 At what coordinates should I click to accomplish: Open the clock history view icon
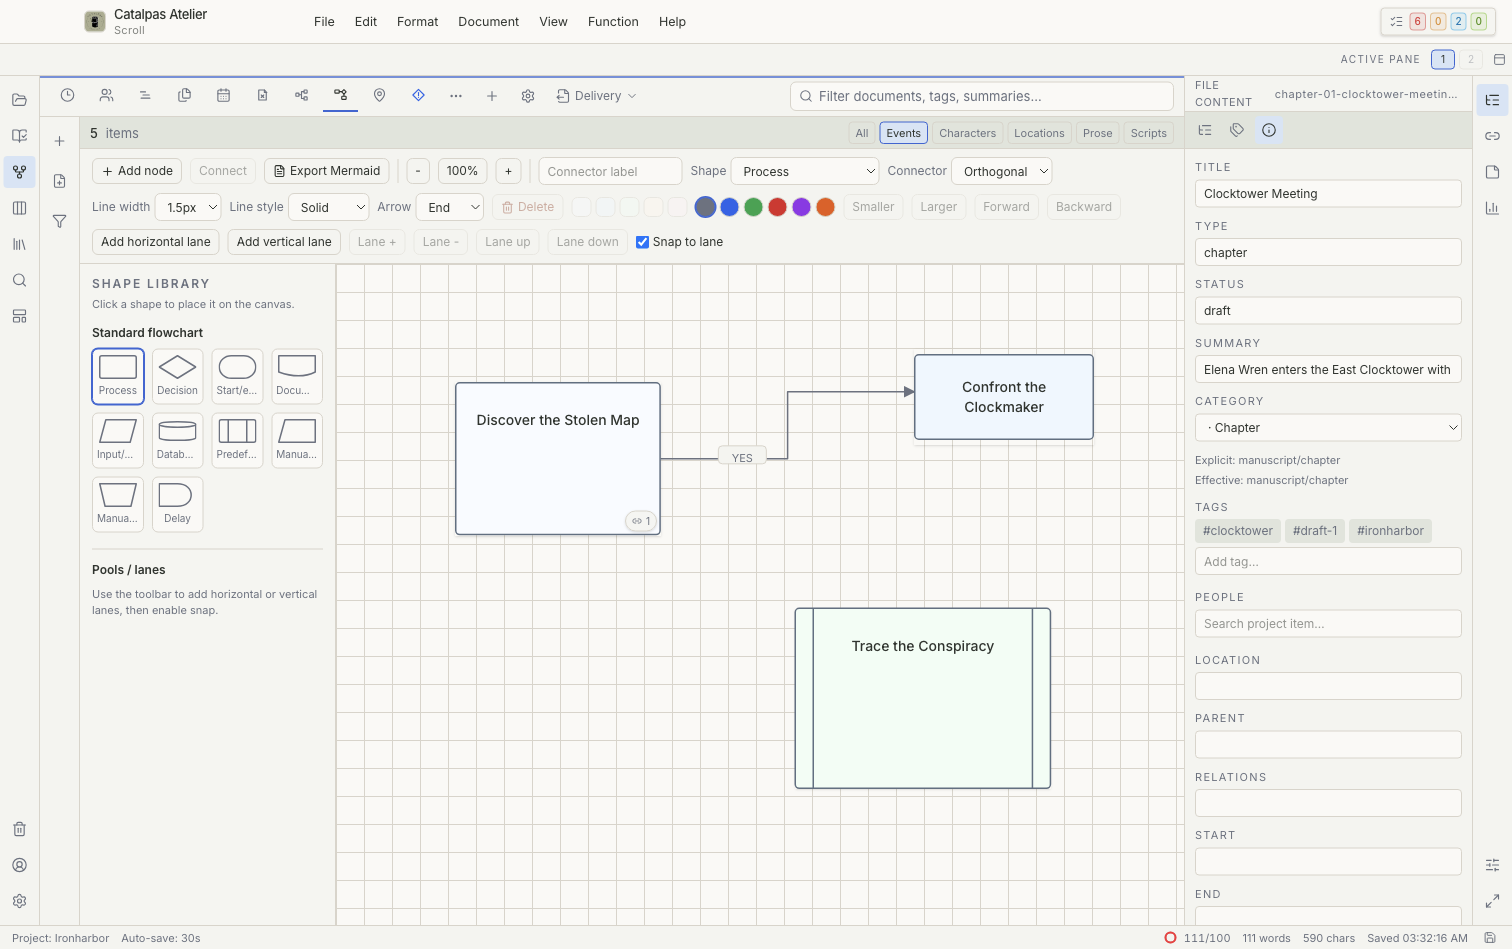point(67,96)
